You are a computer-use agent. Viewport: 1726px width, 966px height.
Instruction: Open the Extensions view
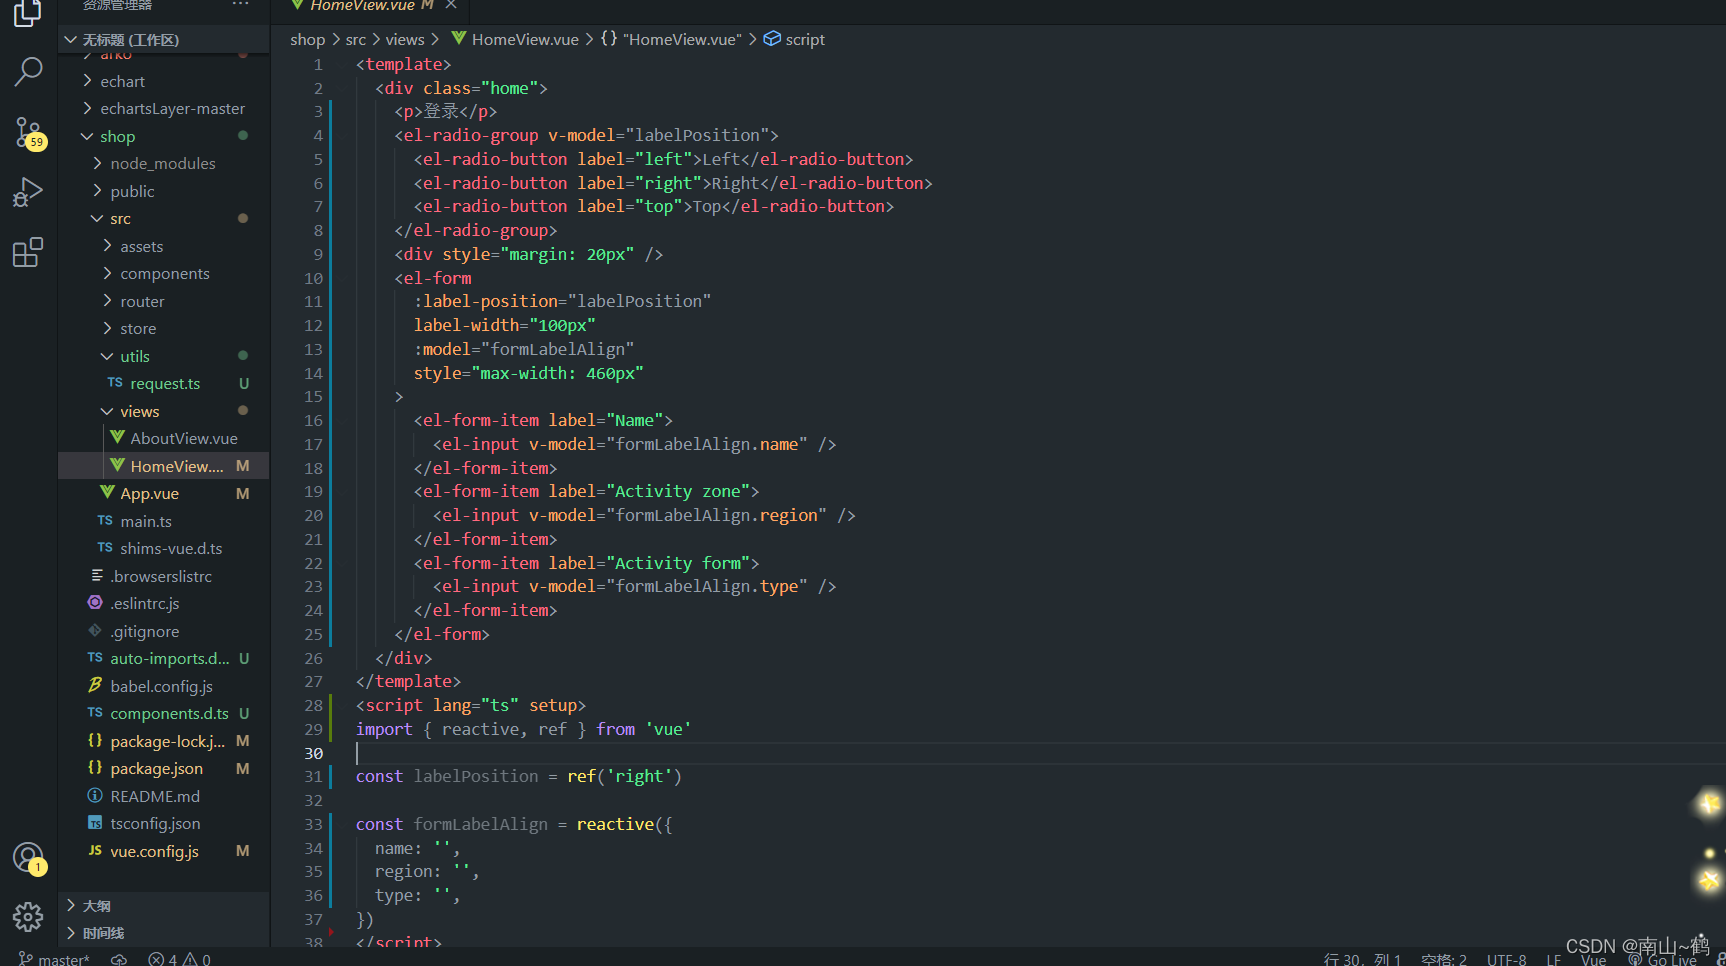pyautogui.click(x=28, y=252)
